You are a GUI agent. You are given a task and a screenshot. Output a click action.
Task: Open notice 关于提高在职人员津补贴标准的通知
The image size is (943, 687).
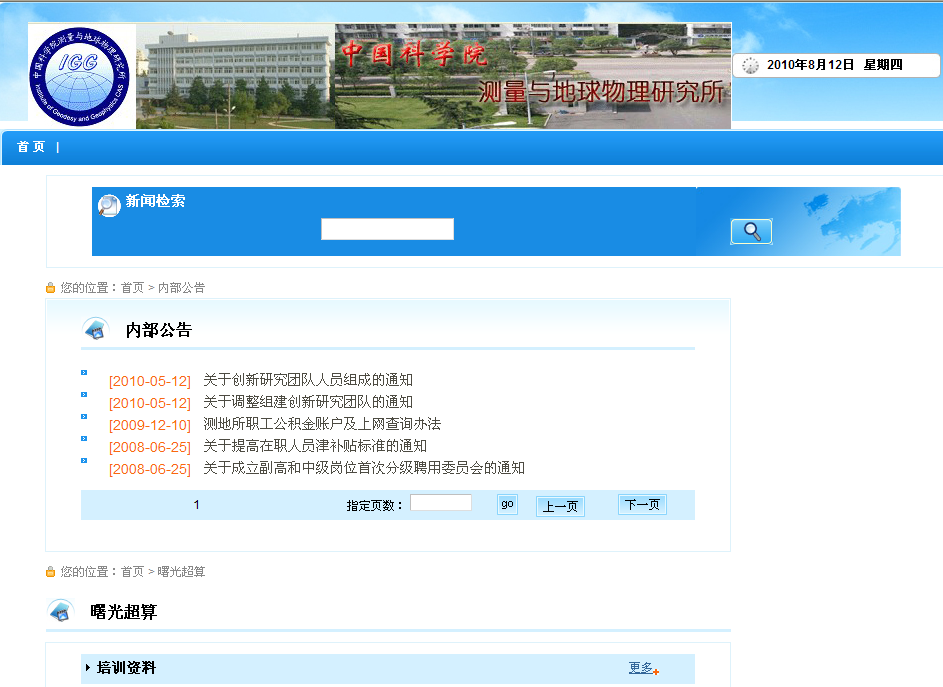[x=315, y=446]
